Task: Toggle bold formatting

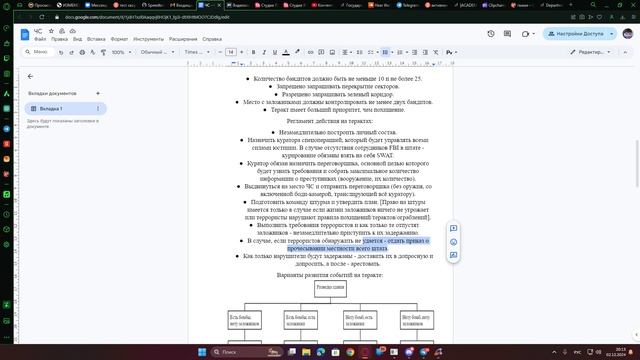Action: [253, 52]
